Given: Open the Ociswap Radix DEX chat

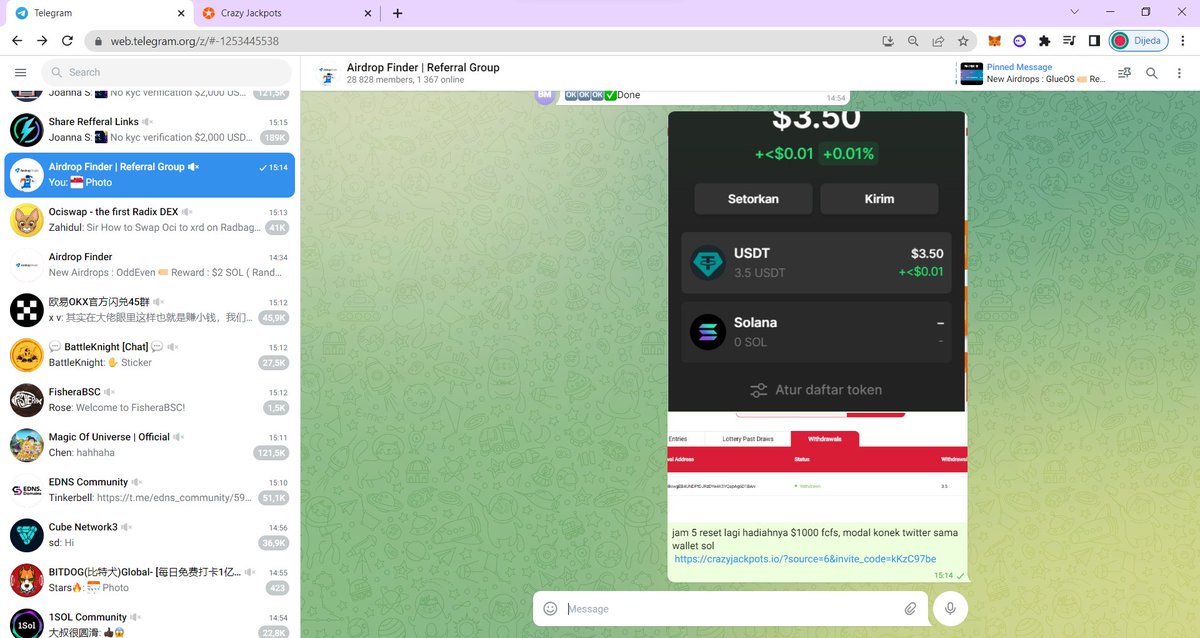Looking at the screenshot, I should tap(150, 220).
